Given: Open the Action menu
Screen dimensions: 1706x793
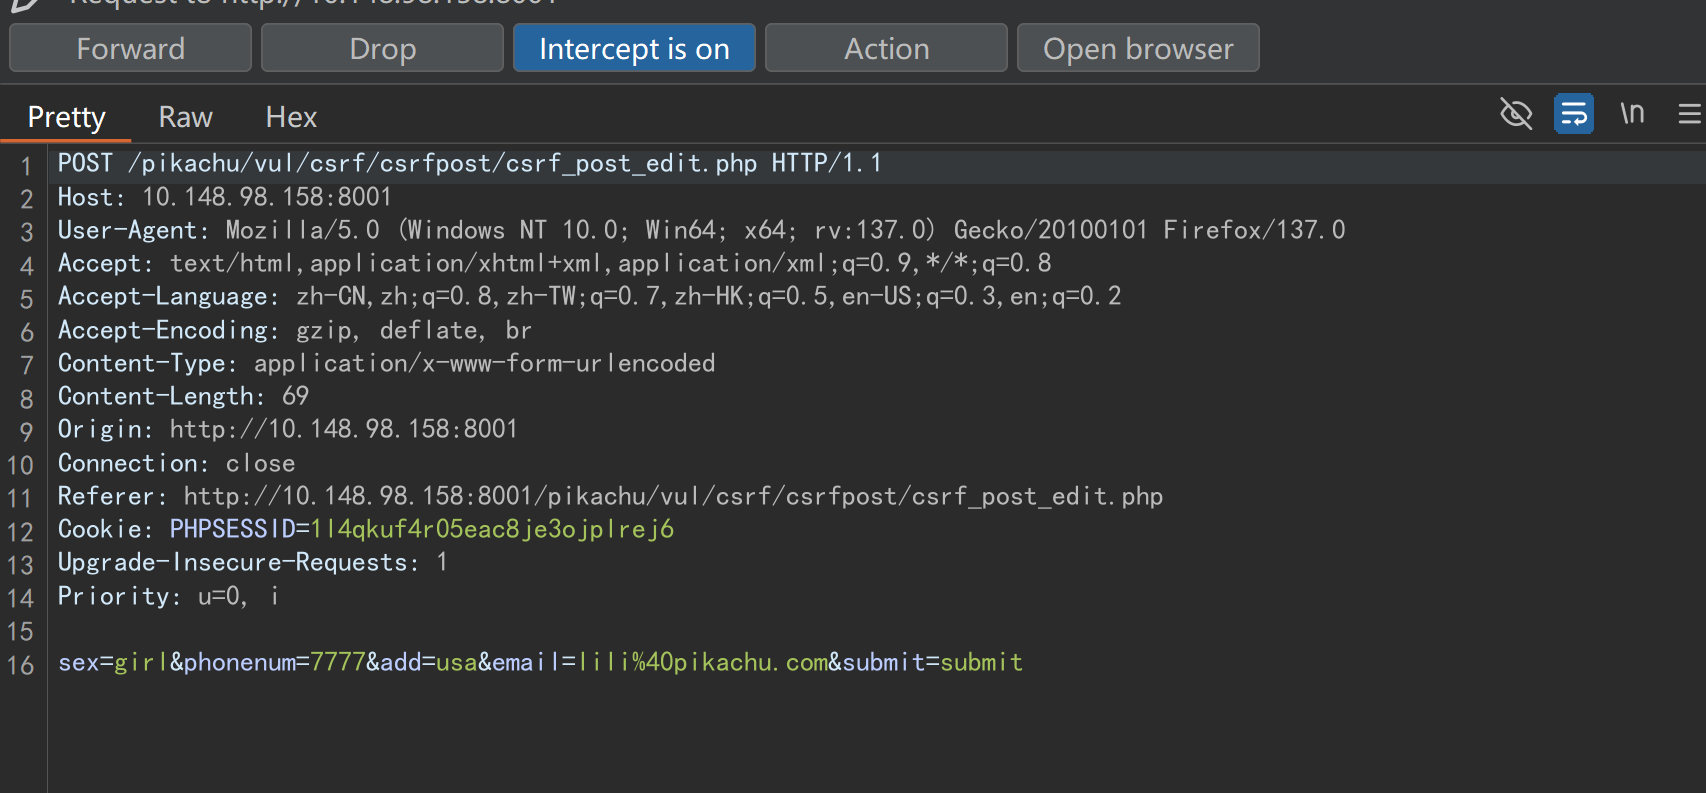Looking at the screenshot, I should 886,49.
